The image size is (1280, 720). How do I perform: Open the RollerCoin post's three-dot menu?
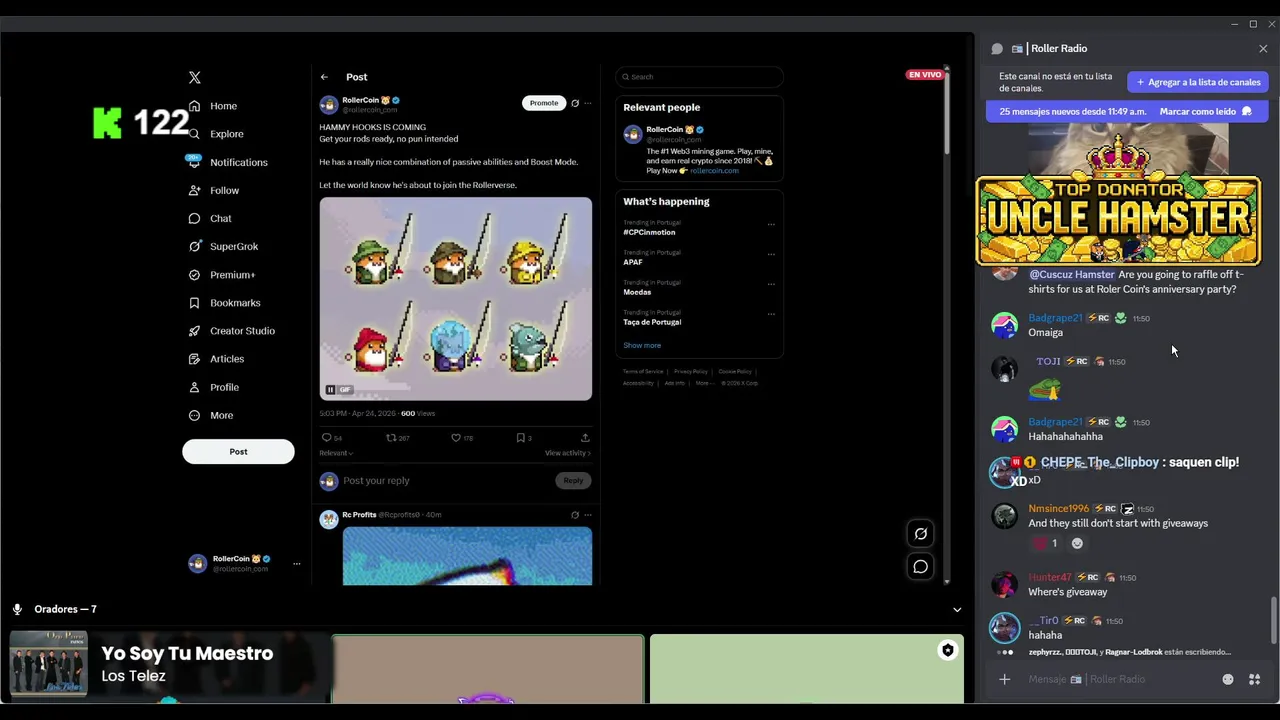[x=588, y=103]
